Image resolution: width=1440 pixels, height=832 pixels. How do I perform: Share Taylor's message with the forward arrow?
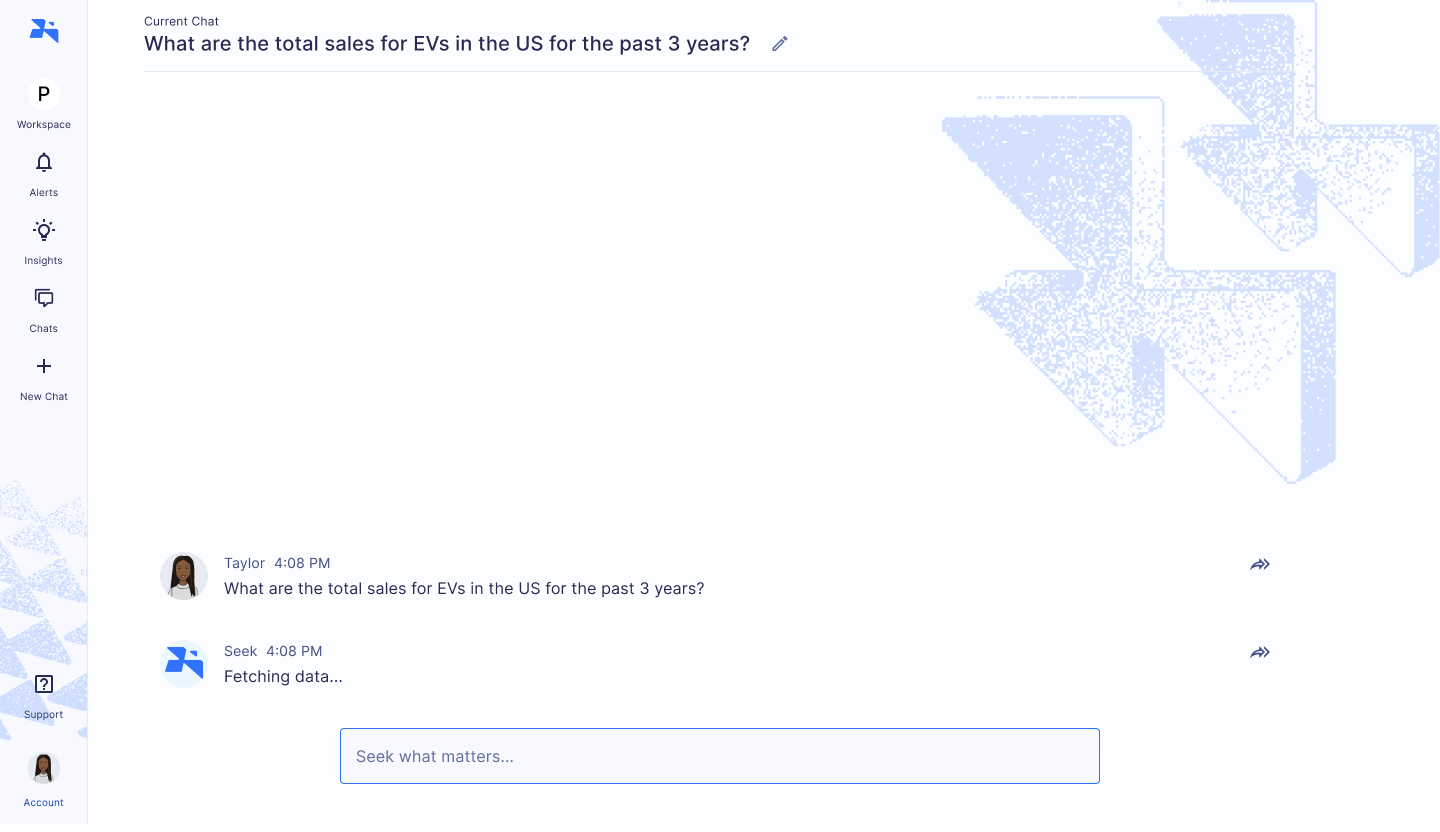pyautogui.click(x=1260, y=564)
